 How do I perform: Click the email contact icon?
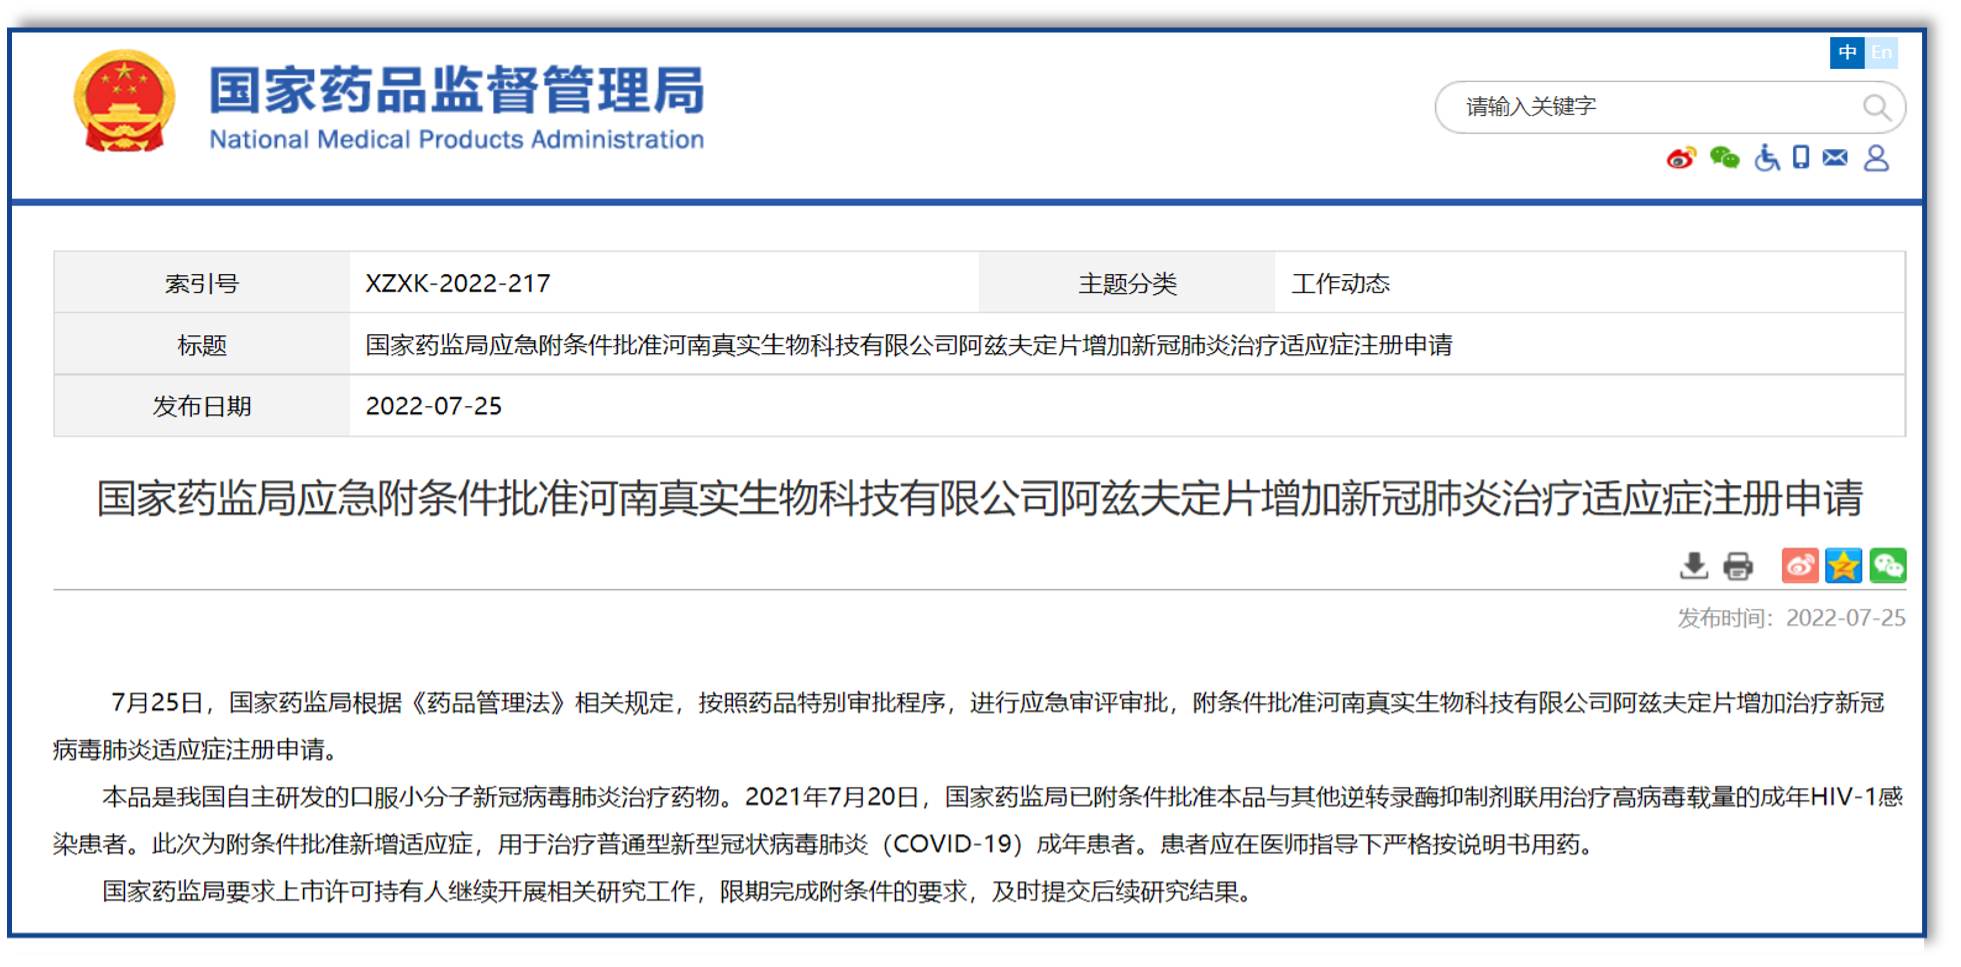pyautogui.click(x=1835, y=157)
